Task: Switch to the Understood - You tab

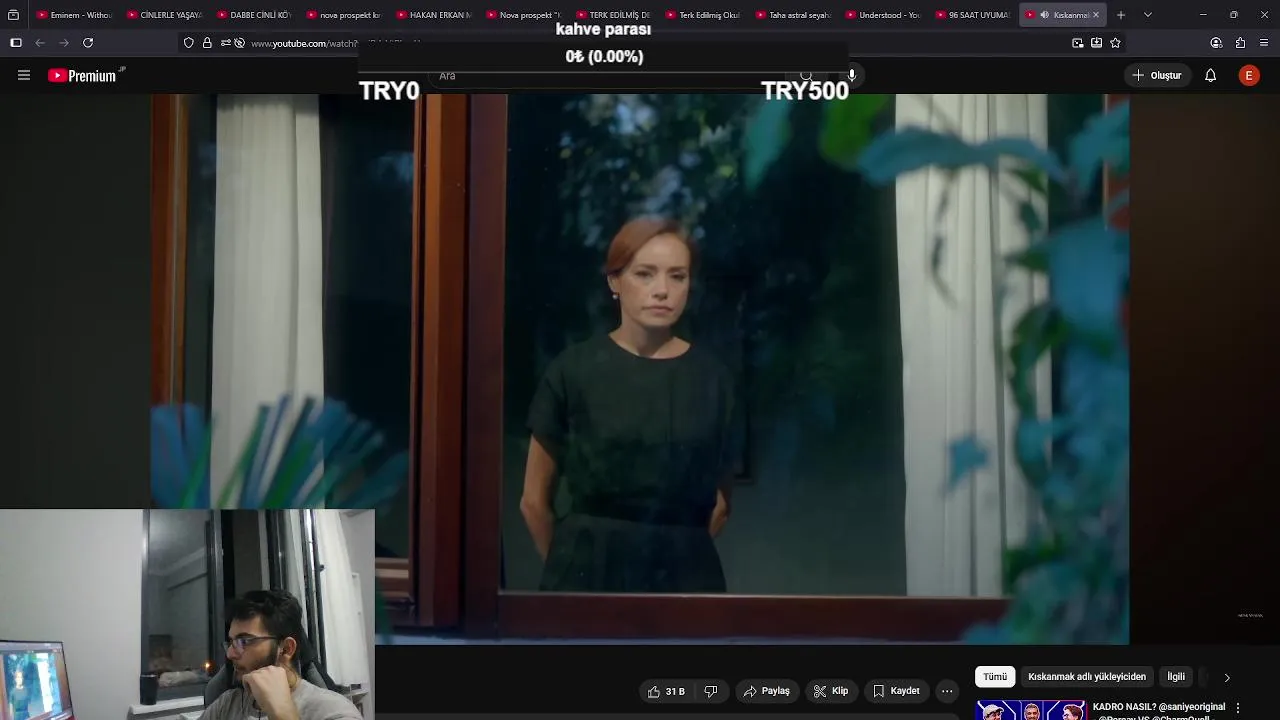Action: (x=884, y=15)
